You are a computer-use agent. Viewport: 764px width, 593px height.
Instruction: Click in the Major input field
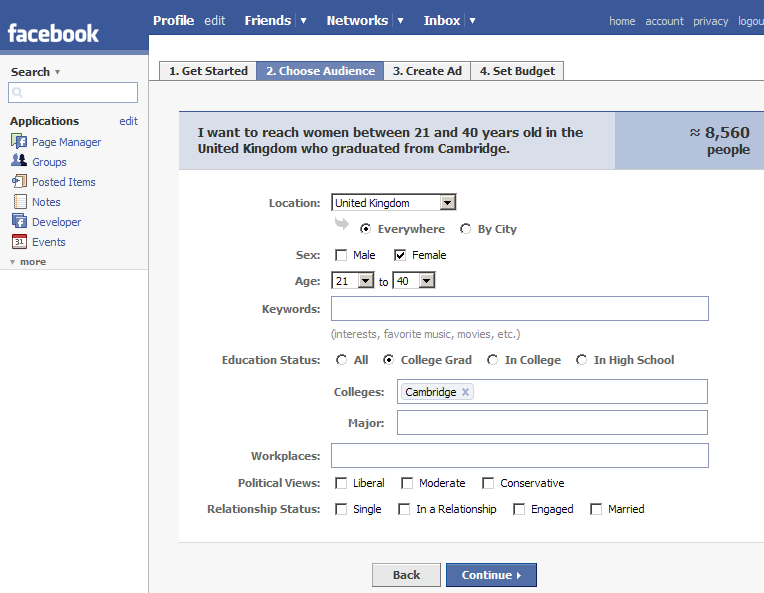(x=553, y=422)
